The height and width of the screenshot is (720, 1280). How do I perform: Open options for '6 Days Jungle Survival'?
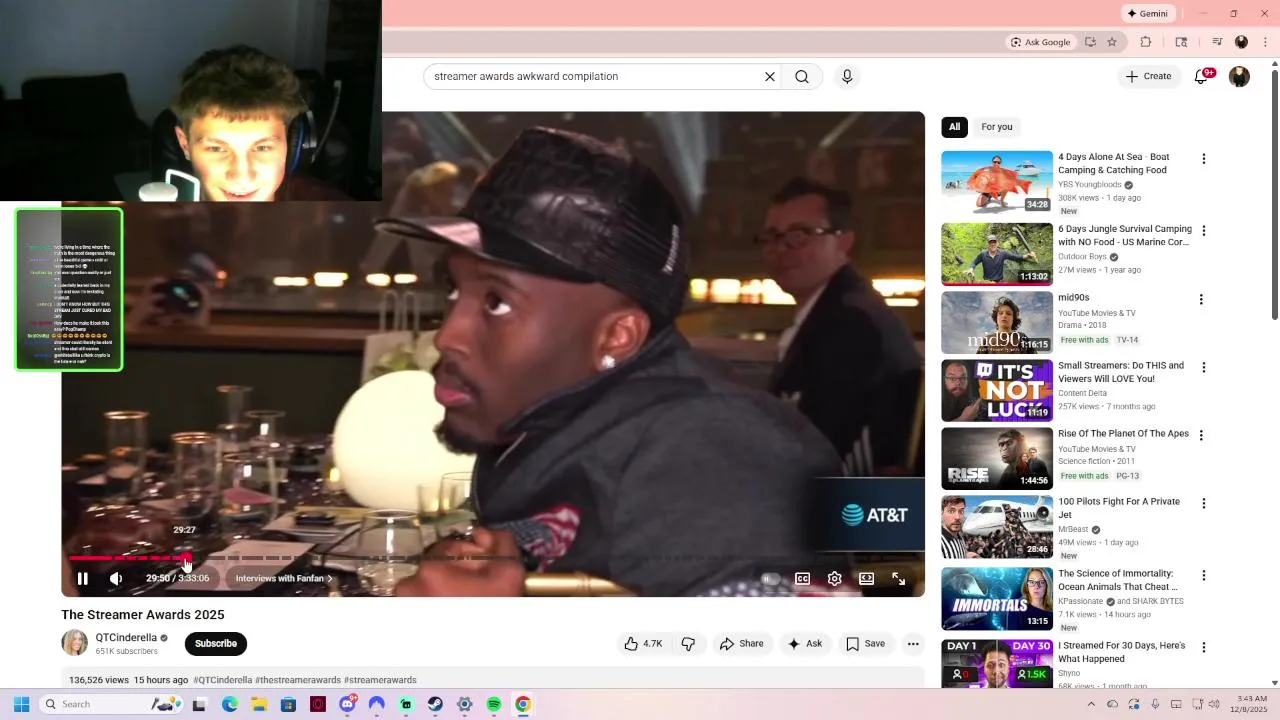(1203, 230)
